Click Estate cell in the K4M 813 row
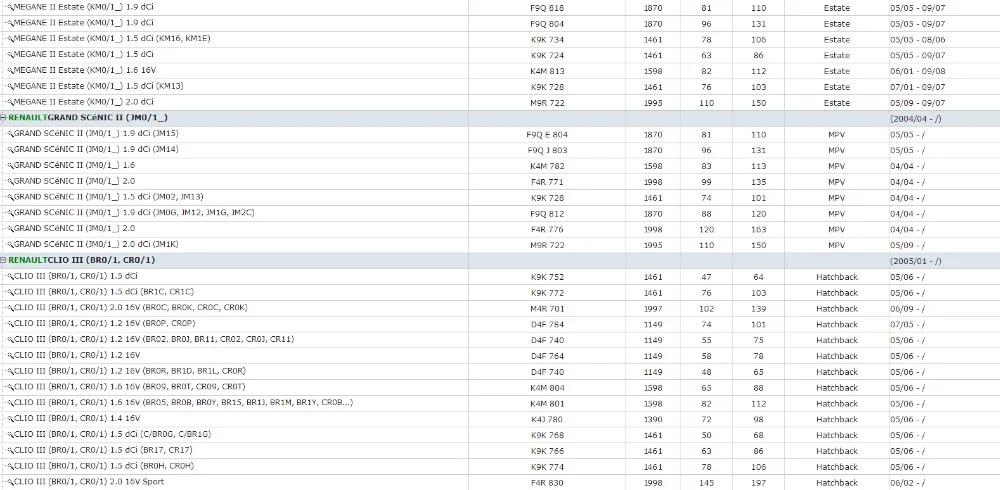This screenshot has width=1000, height=490. 837,71
